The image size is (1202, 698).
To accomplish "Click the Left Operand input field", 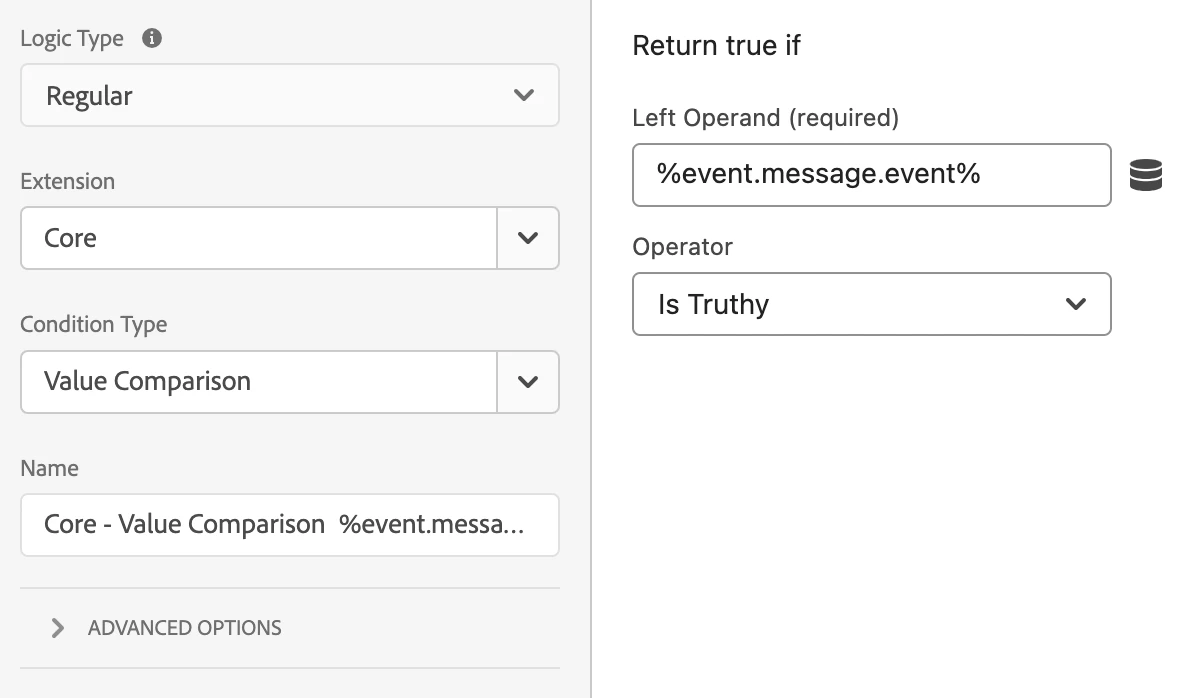I will point(871,175).
